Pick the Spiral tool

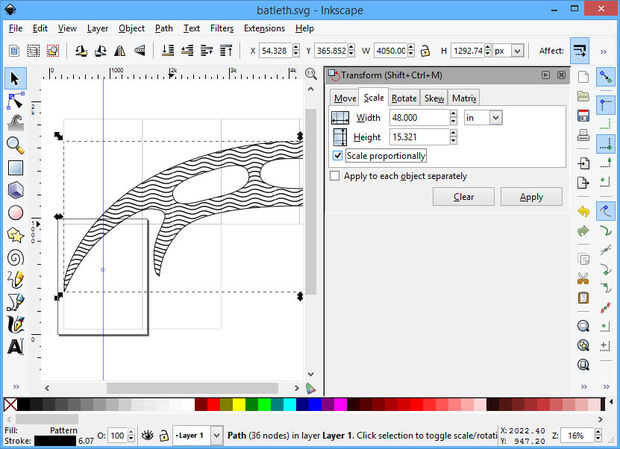click(x=15, y=257)
